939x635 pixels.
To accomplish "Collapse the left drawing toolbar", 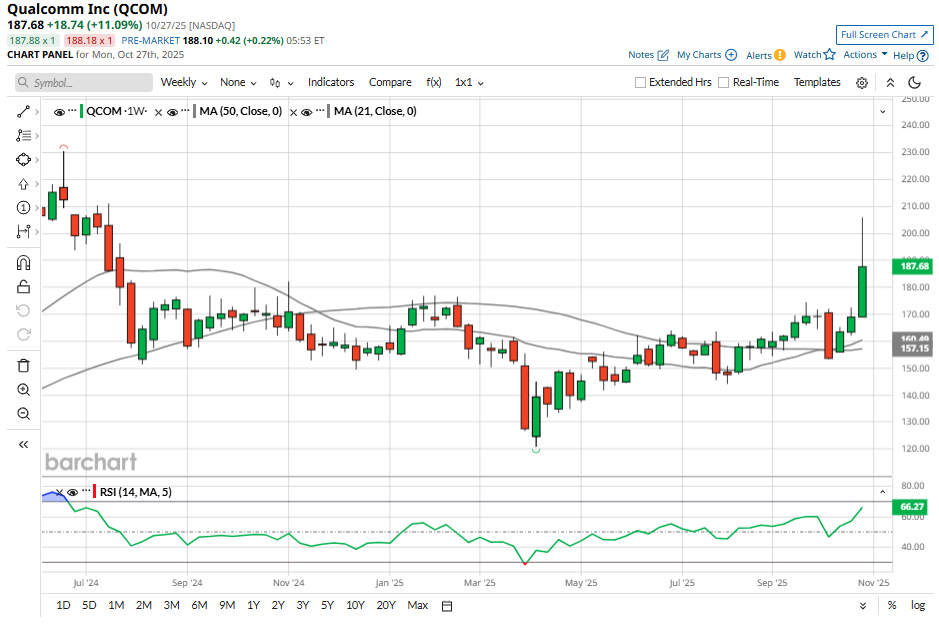I will 23,444.
